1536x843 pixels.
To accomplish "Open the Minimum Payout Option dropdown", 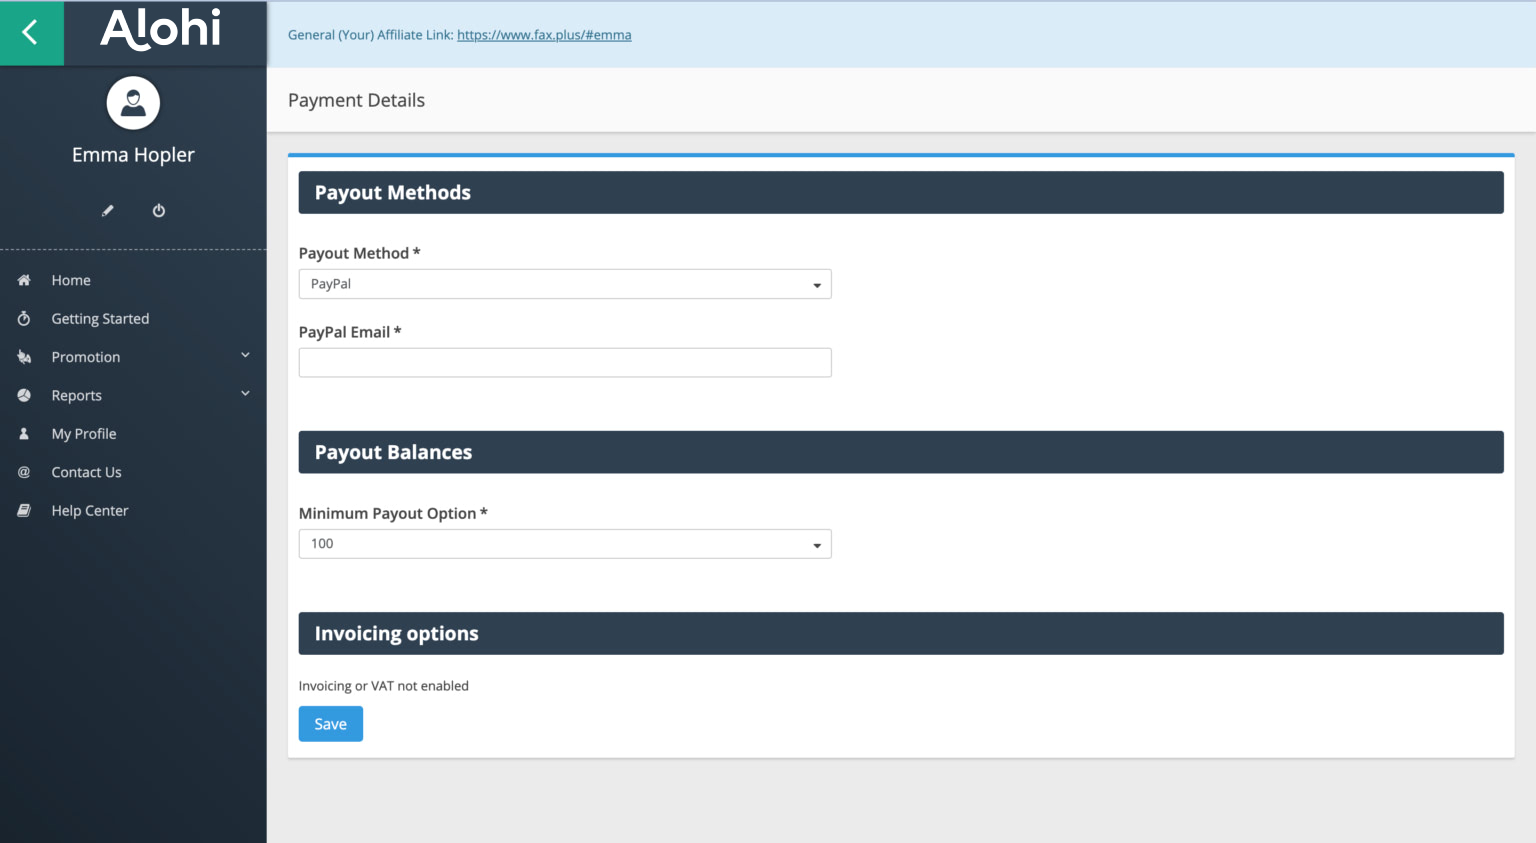I will 564,544.
